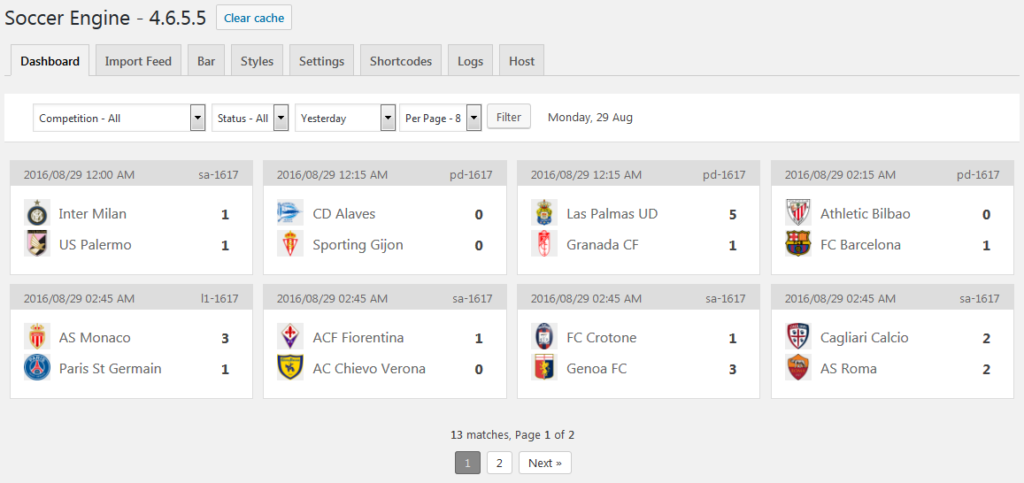Go to the Settings tab
The height and width of the screenshot is (483, 1024).
coord(321,61)
